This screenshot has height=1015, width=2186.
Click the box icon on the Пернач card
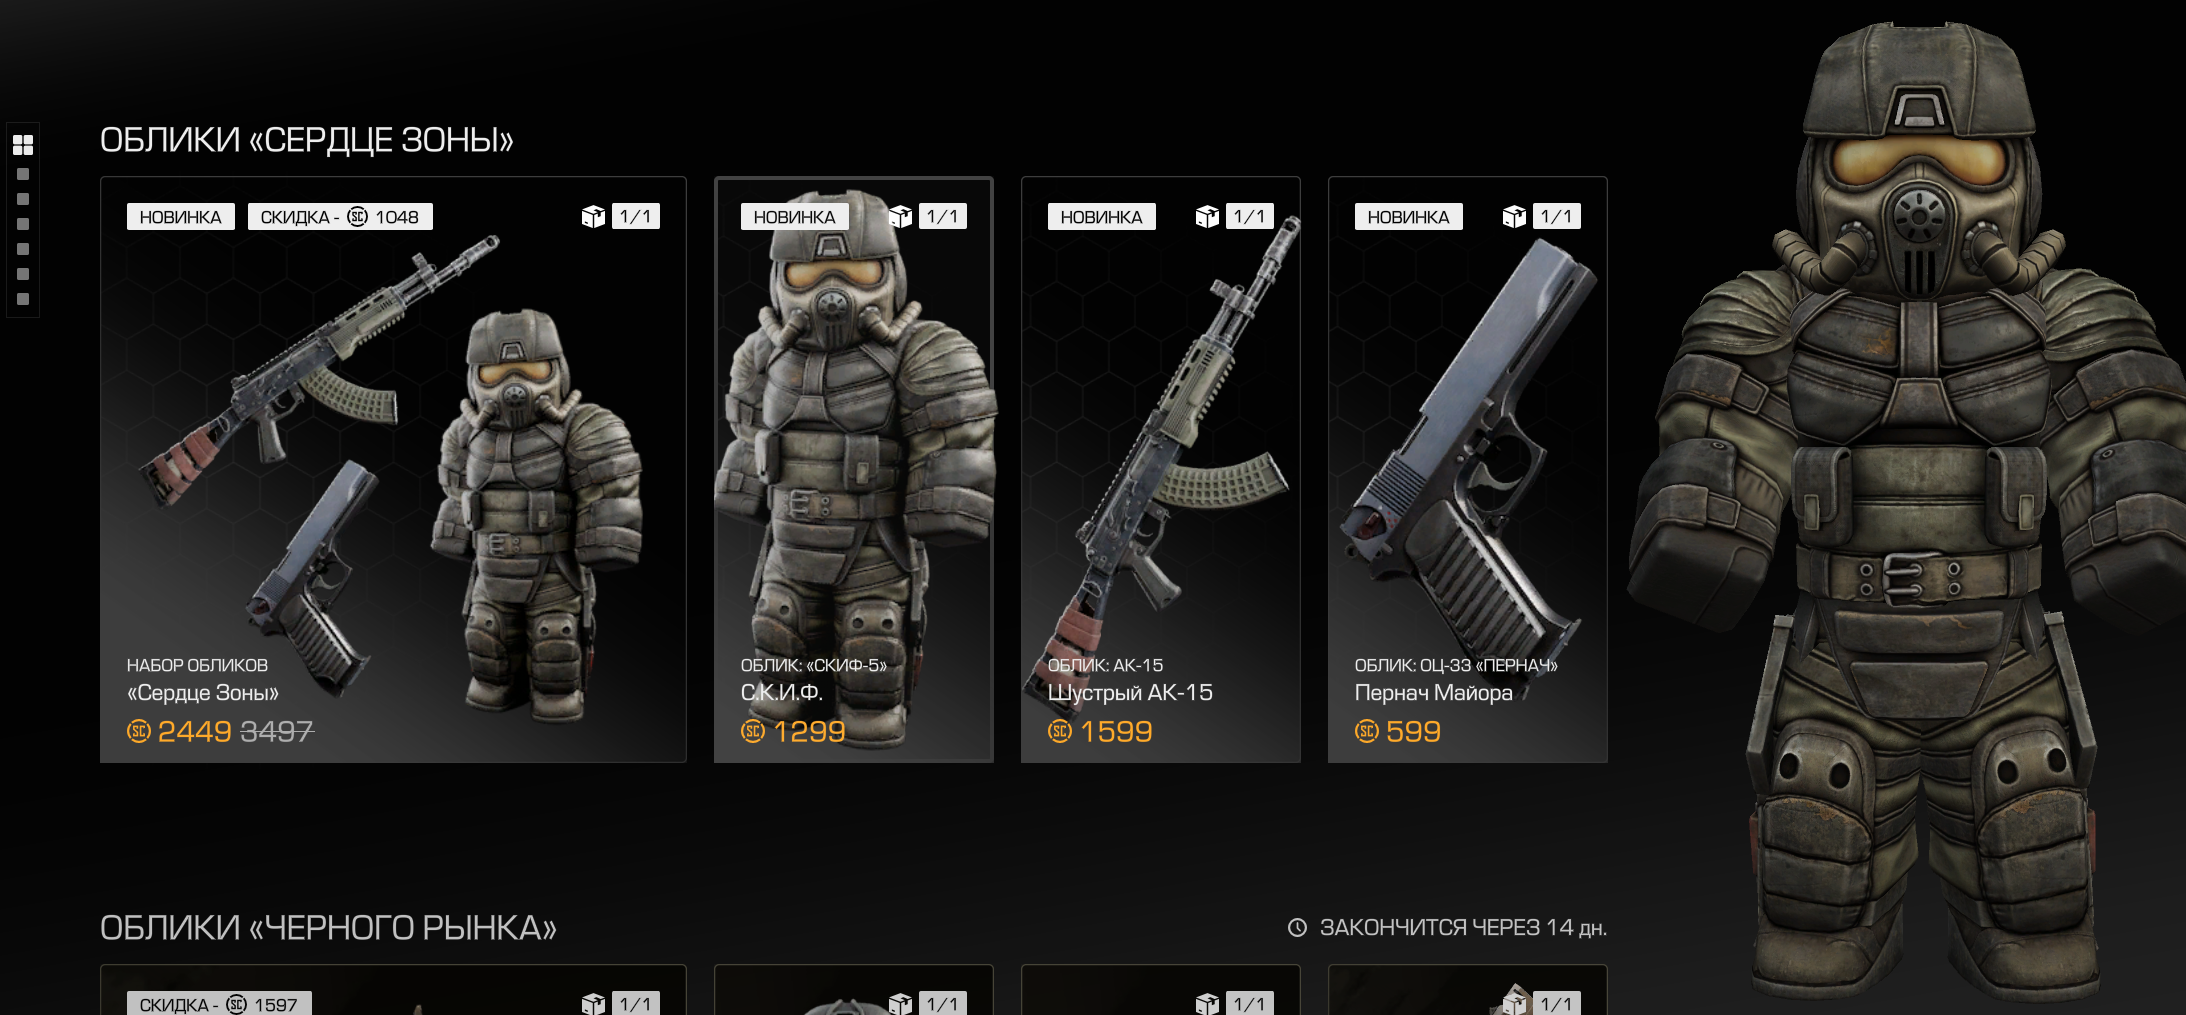1514,216
